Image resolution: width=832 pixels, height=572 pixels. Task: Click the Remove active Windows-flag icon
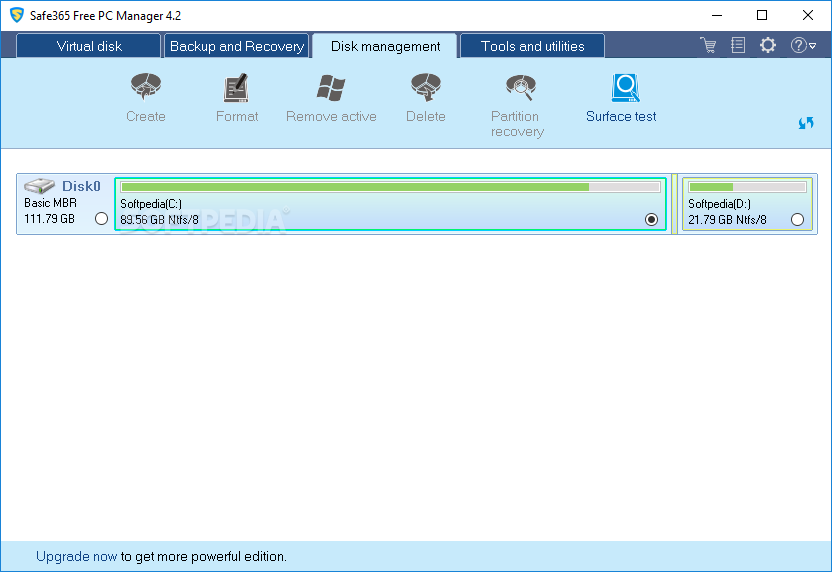point(331,88)
